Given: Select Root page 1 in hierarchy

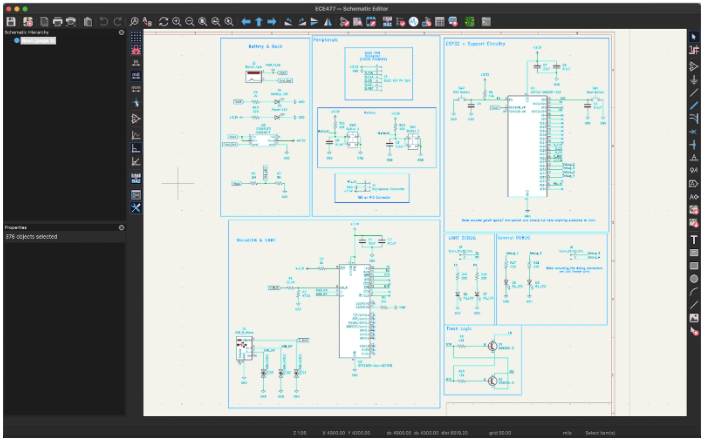Looking at the screenshot, I should pyautogui.click(x=38, y=41).
